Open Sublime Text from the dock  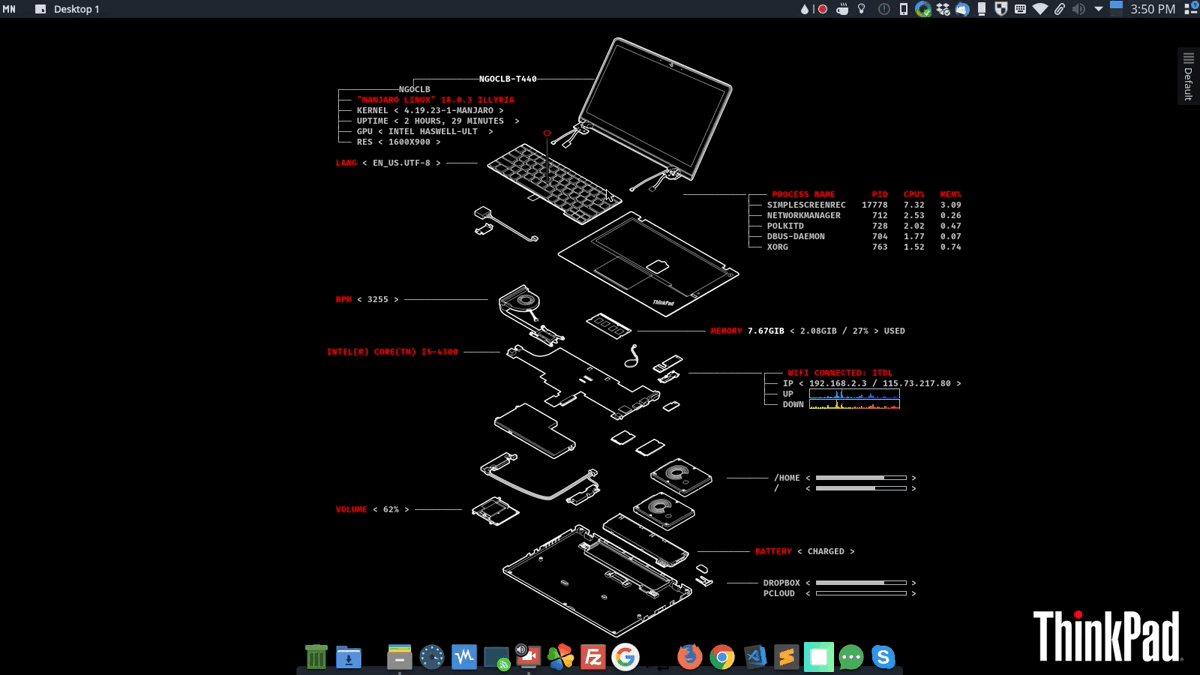coord(786,656)
